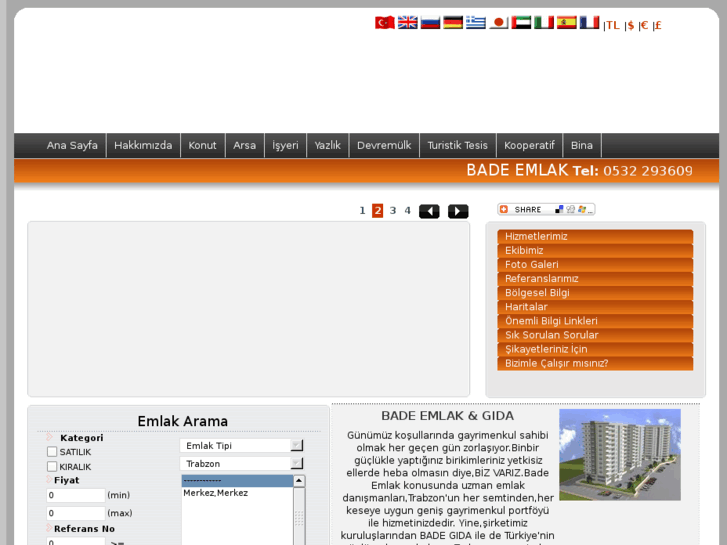727x545 pixels.
Task: Jump to slide 4 in the slideshow
Action: tap(408, 211)
